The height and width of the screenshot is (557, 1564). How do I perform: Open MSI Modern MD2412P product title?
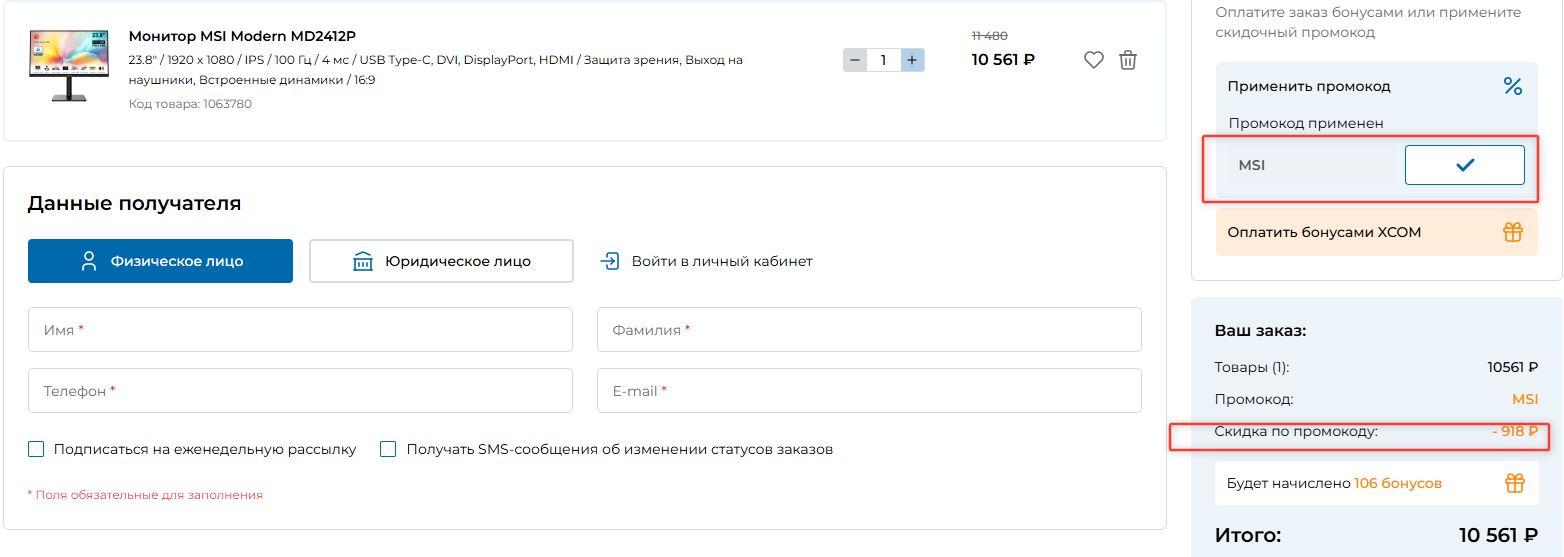pyautogui.click(x=242, y=36)
